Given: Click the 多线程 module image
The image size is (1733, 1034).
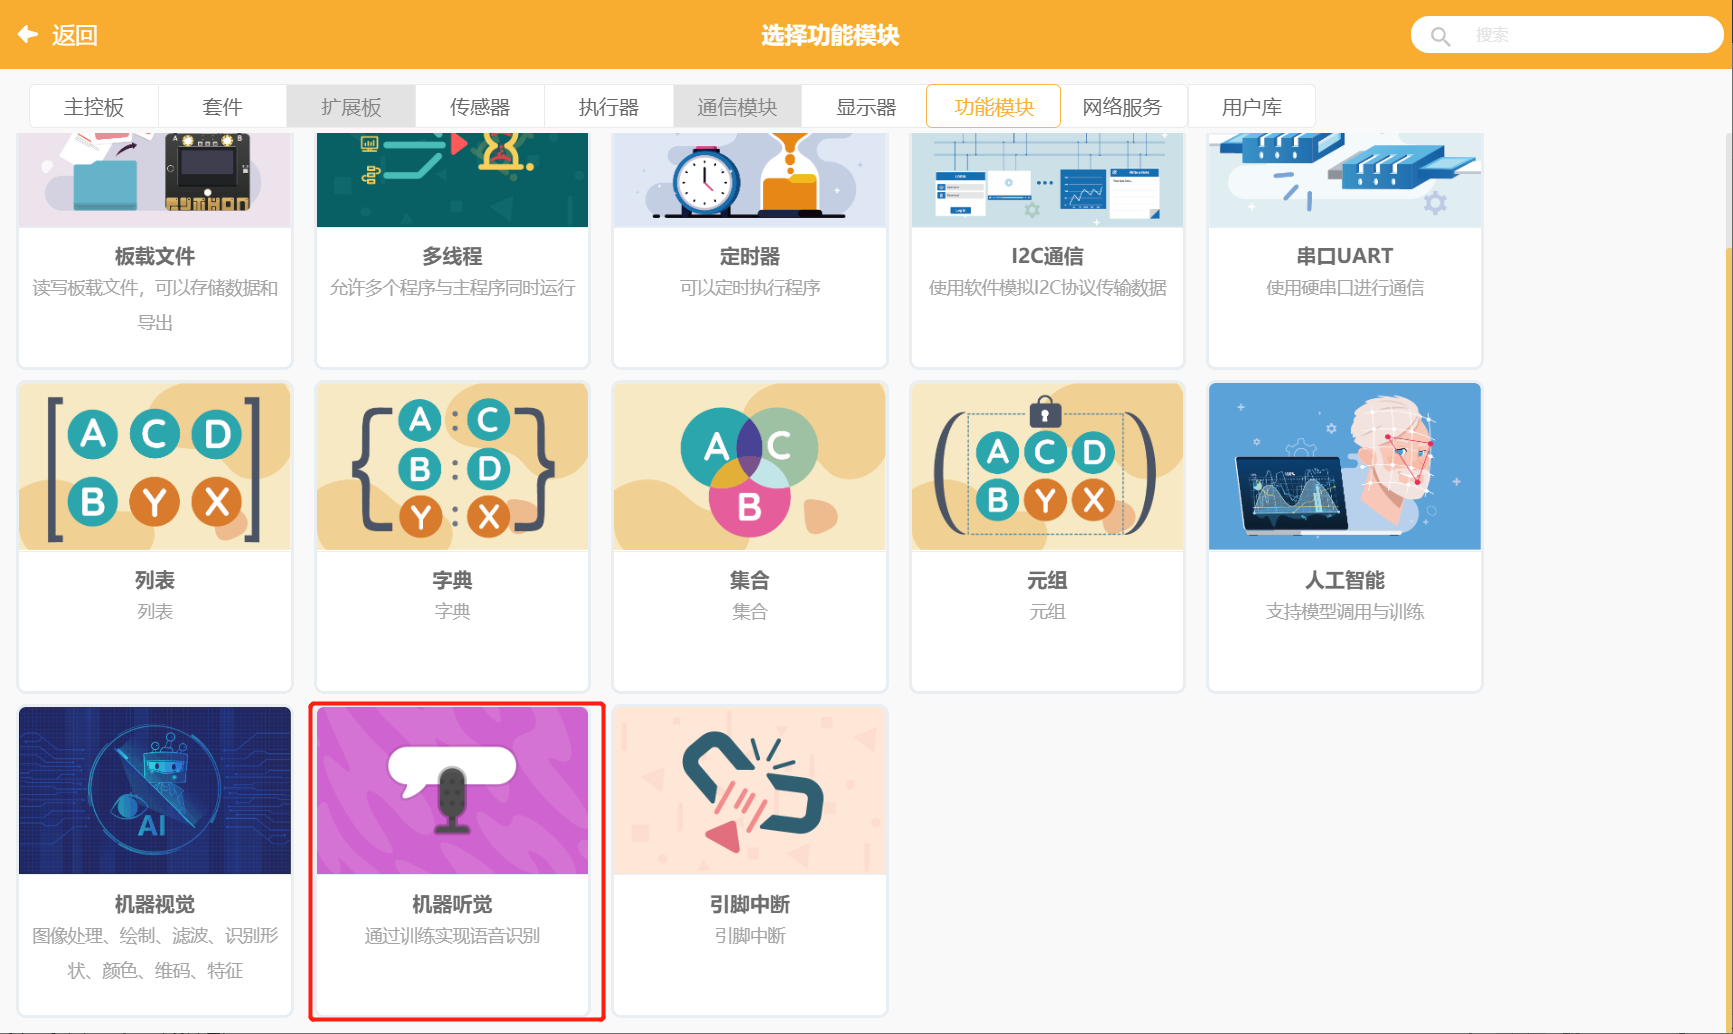Looking at the screenshot, I should point(452,180).
